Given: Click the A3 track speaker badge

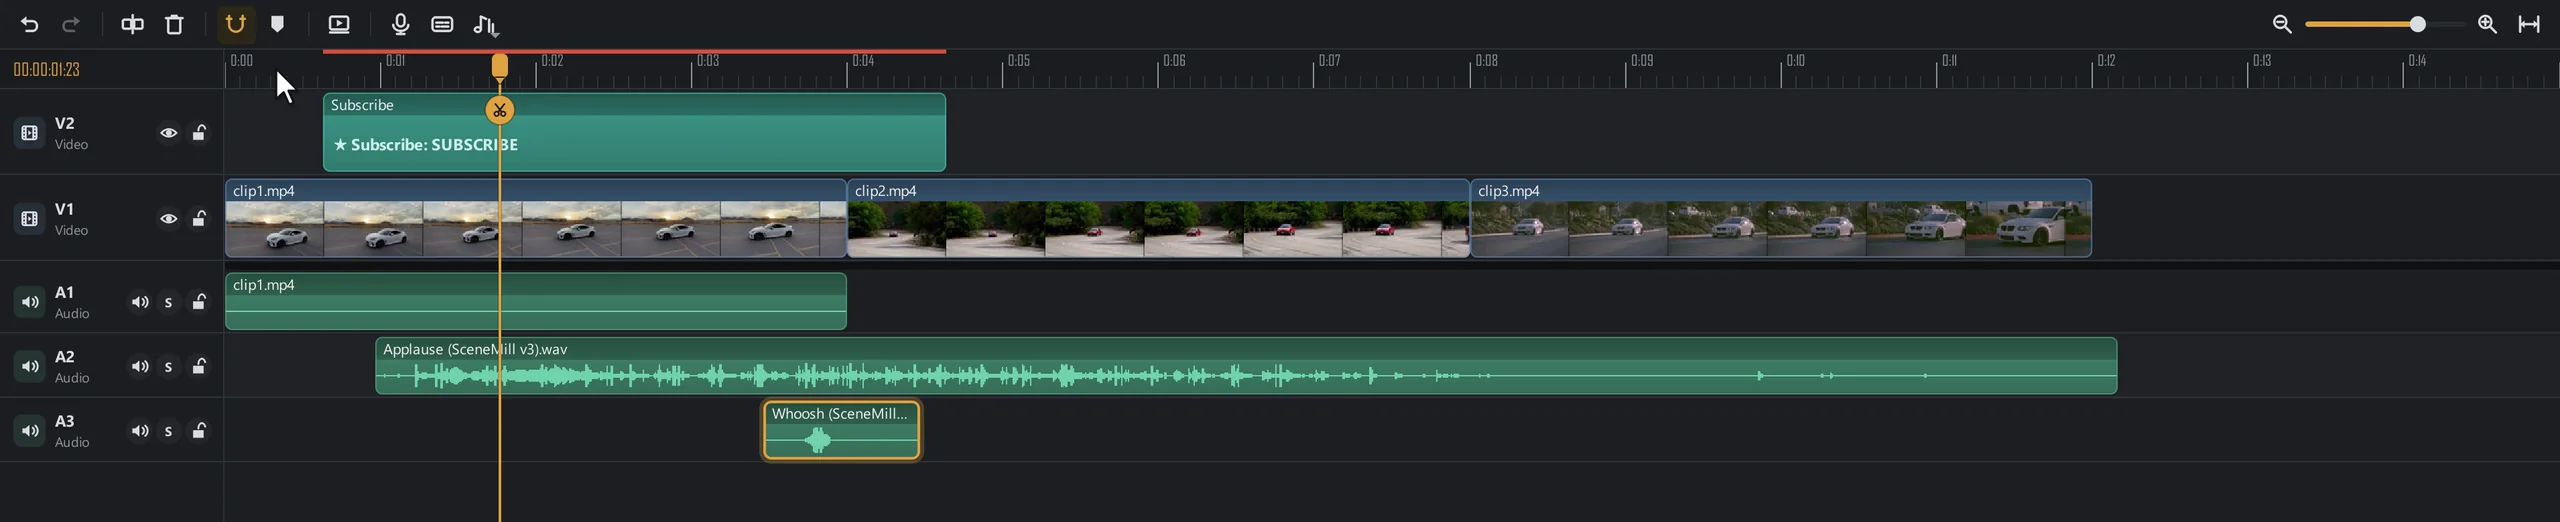Looking at the screenshot, I should pos(29,431).
